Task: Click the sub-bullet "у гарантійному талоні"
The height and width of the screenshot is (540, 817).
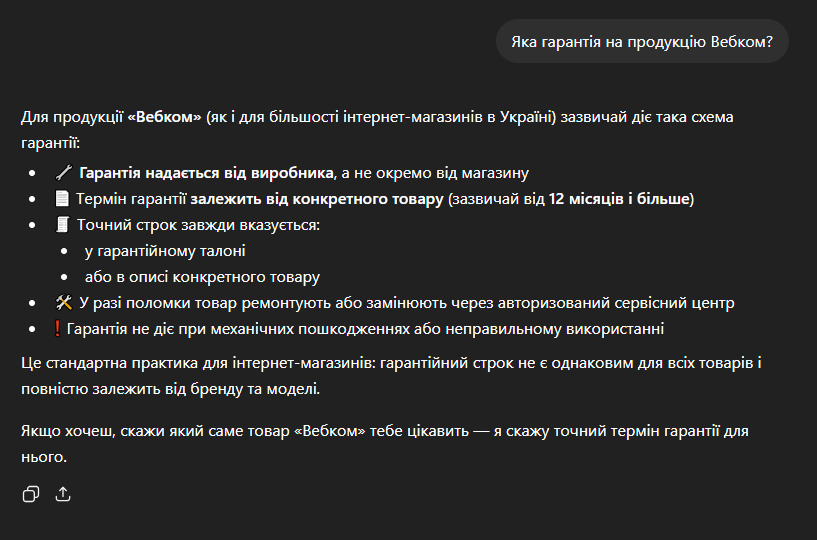Action: tap(165, 251)
